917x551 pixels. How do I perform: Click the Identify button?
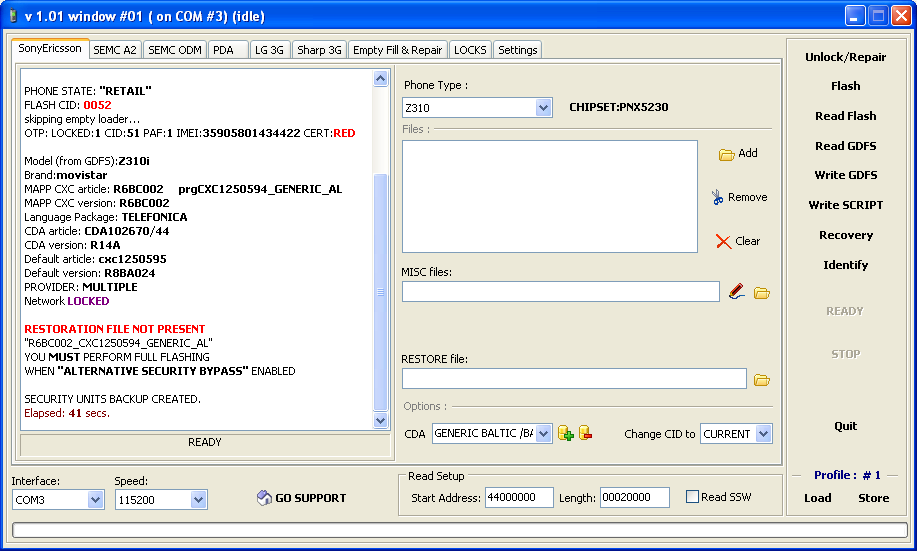tap(846, 265)
